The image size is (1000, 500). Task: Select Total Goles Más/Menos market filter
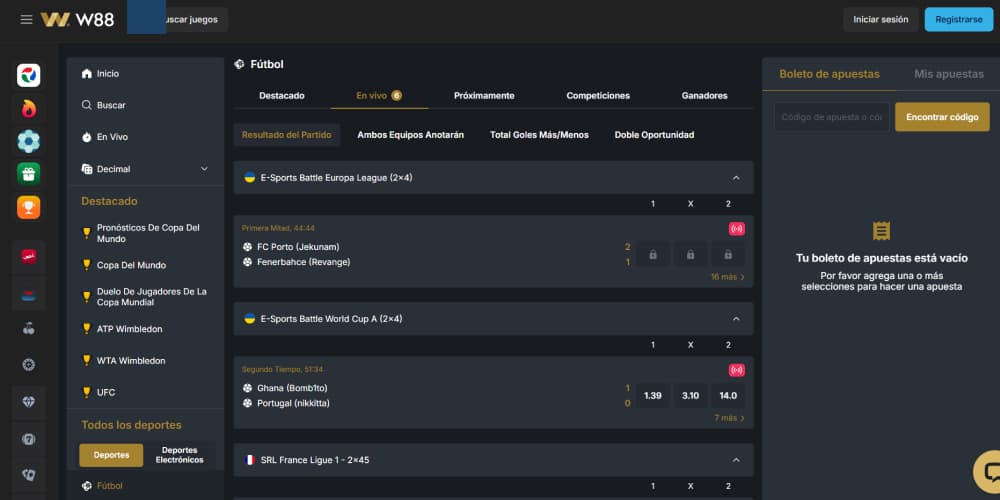pos(539,135)
